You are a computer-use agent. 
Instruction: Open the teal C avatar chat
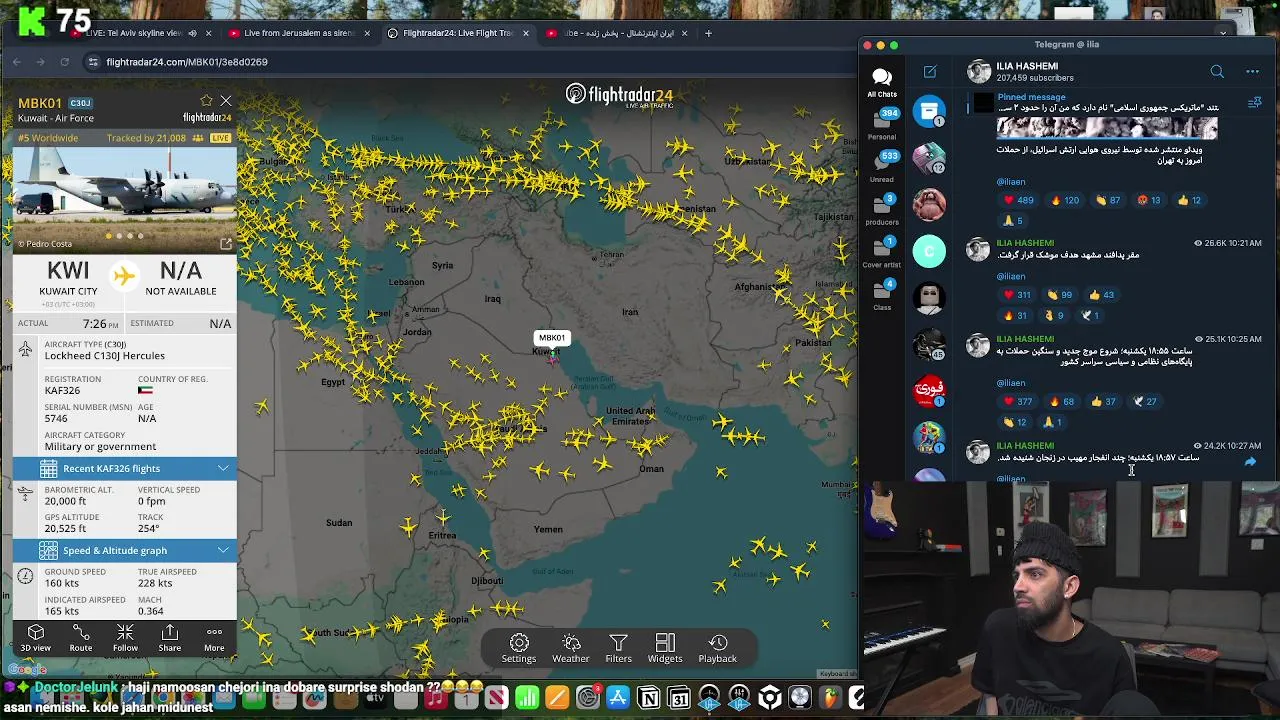[929, 251]
